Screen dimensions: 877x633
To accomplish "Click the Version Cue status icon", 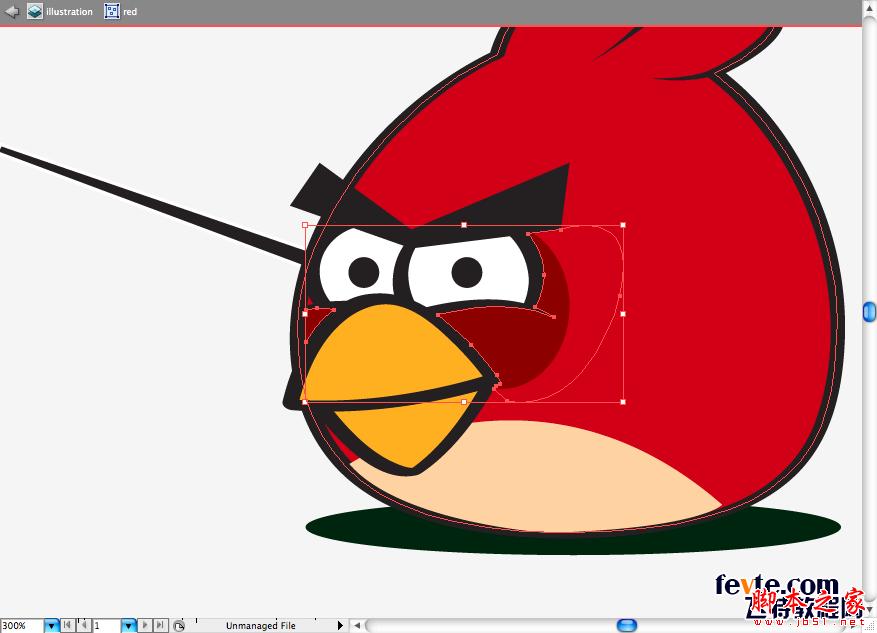I will tap(178, 625).
